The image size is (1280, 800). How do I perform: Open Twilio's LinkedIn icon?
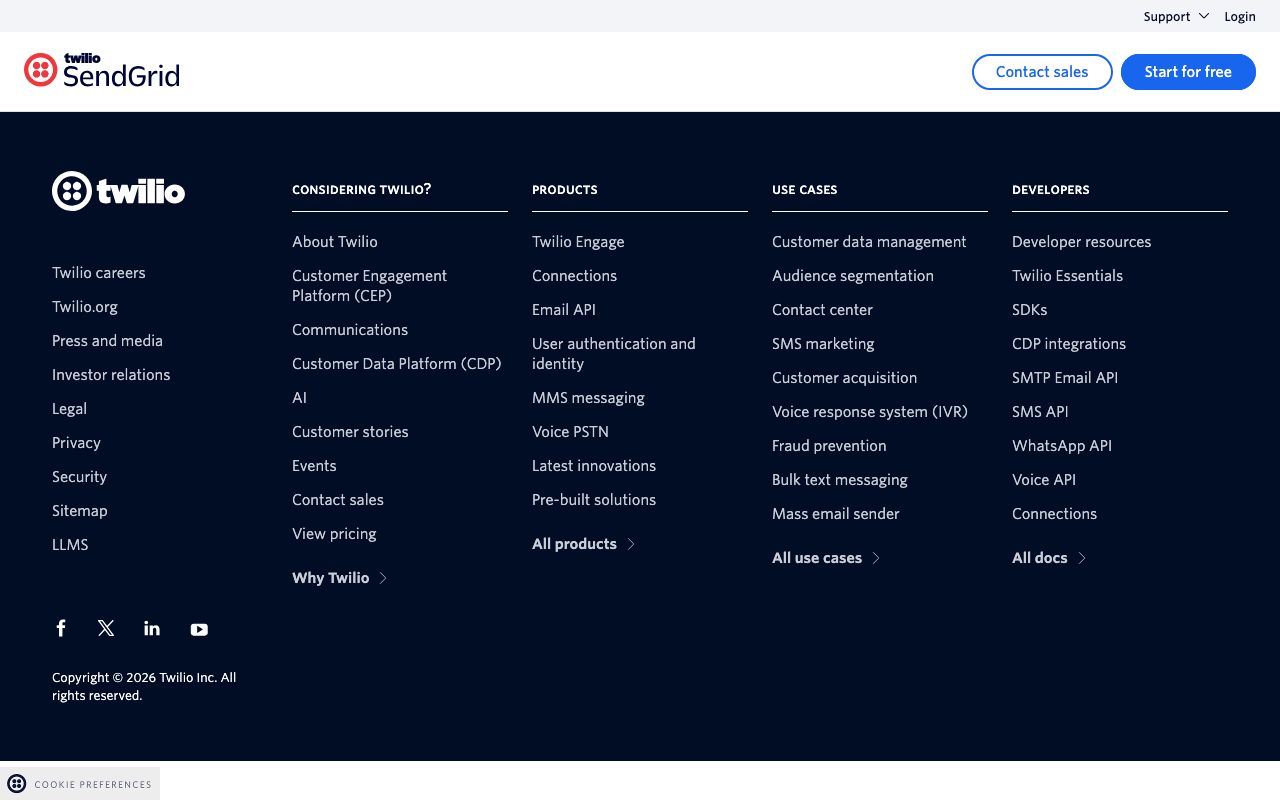click(152, 628)
